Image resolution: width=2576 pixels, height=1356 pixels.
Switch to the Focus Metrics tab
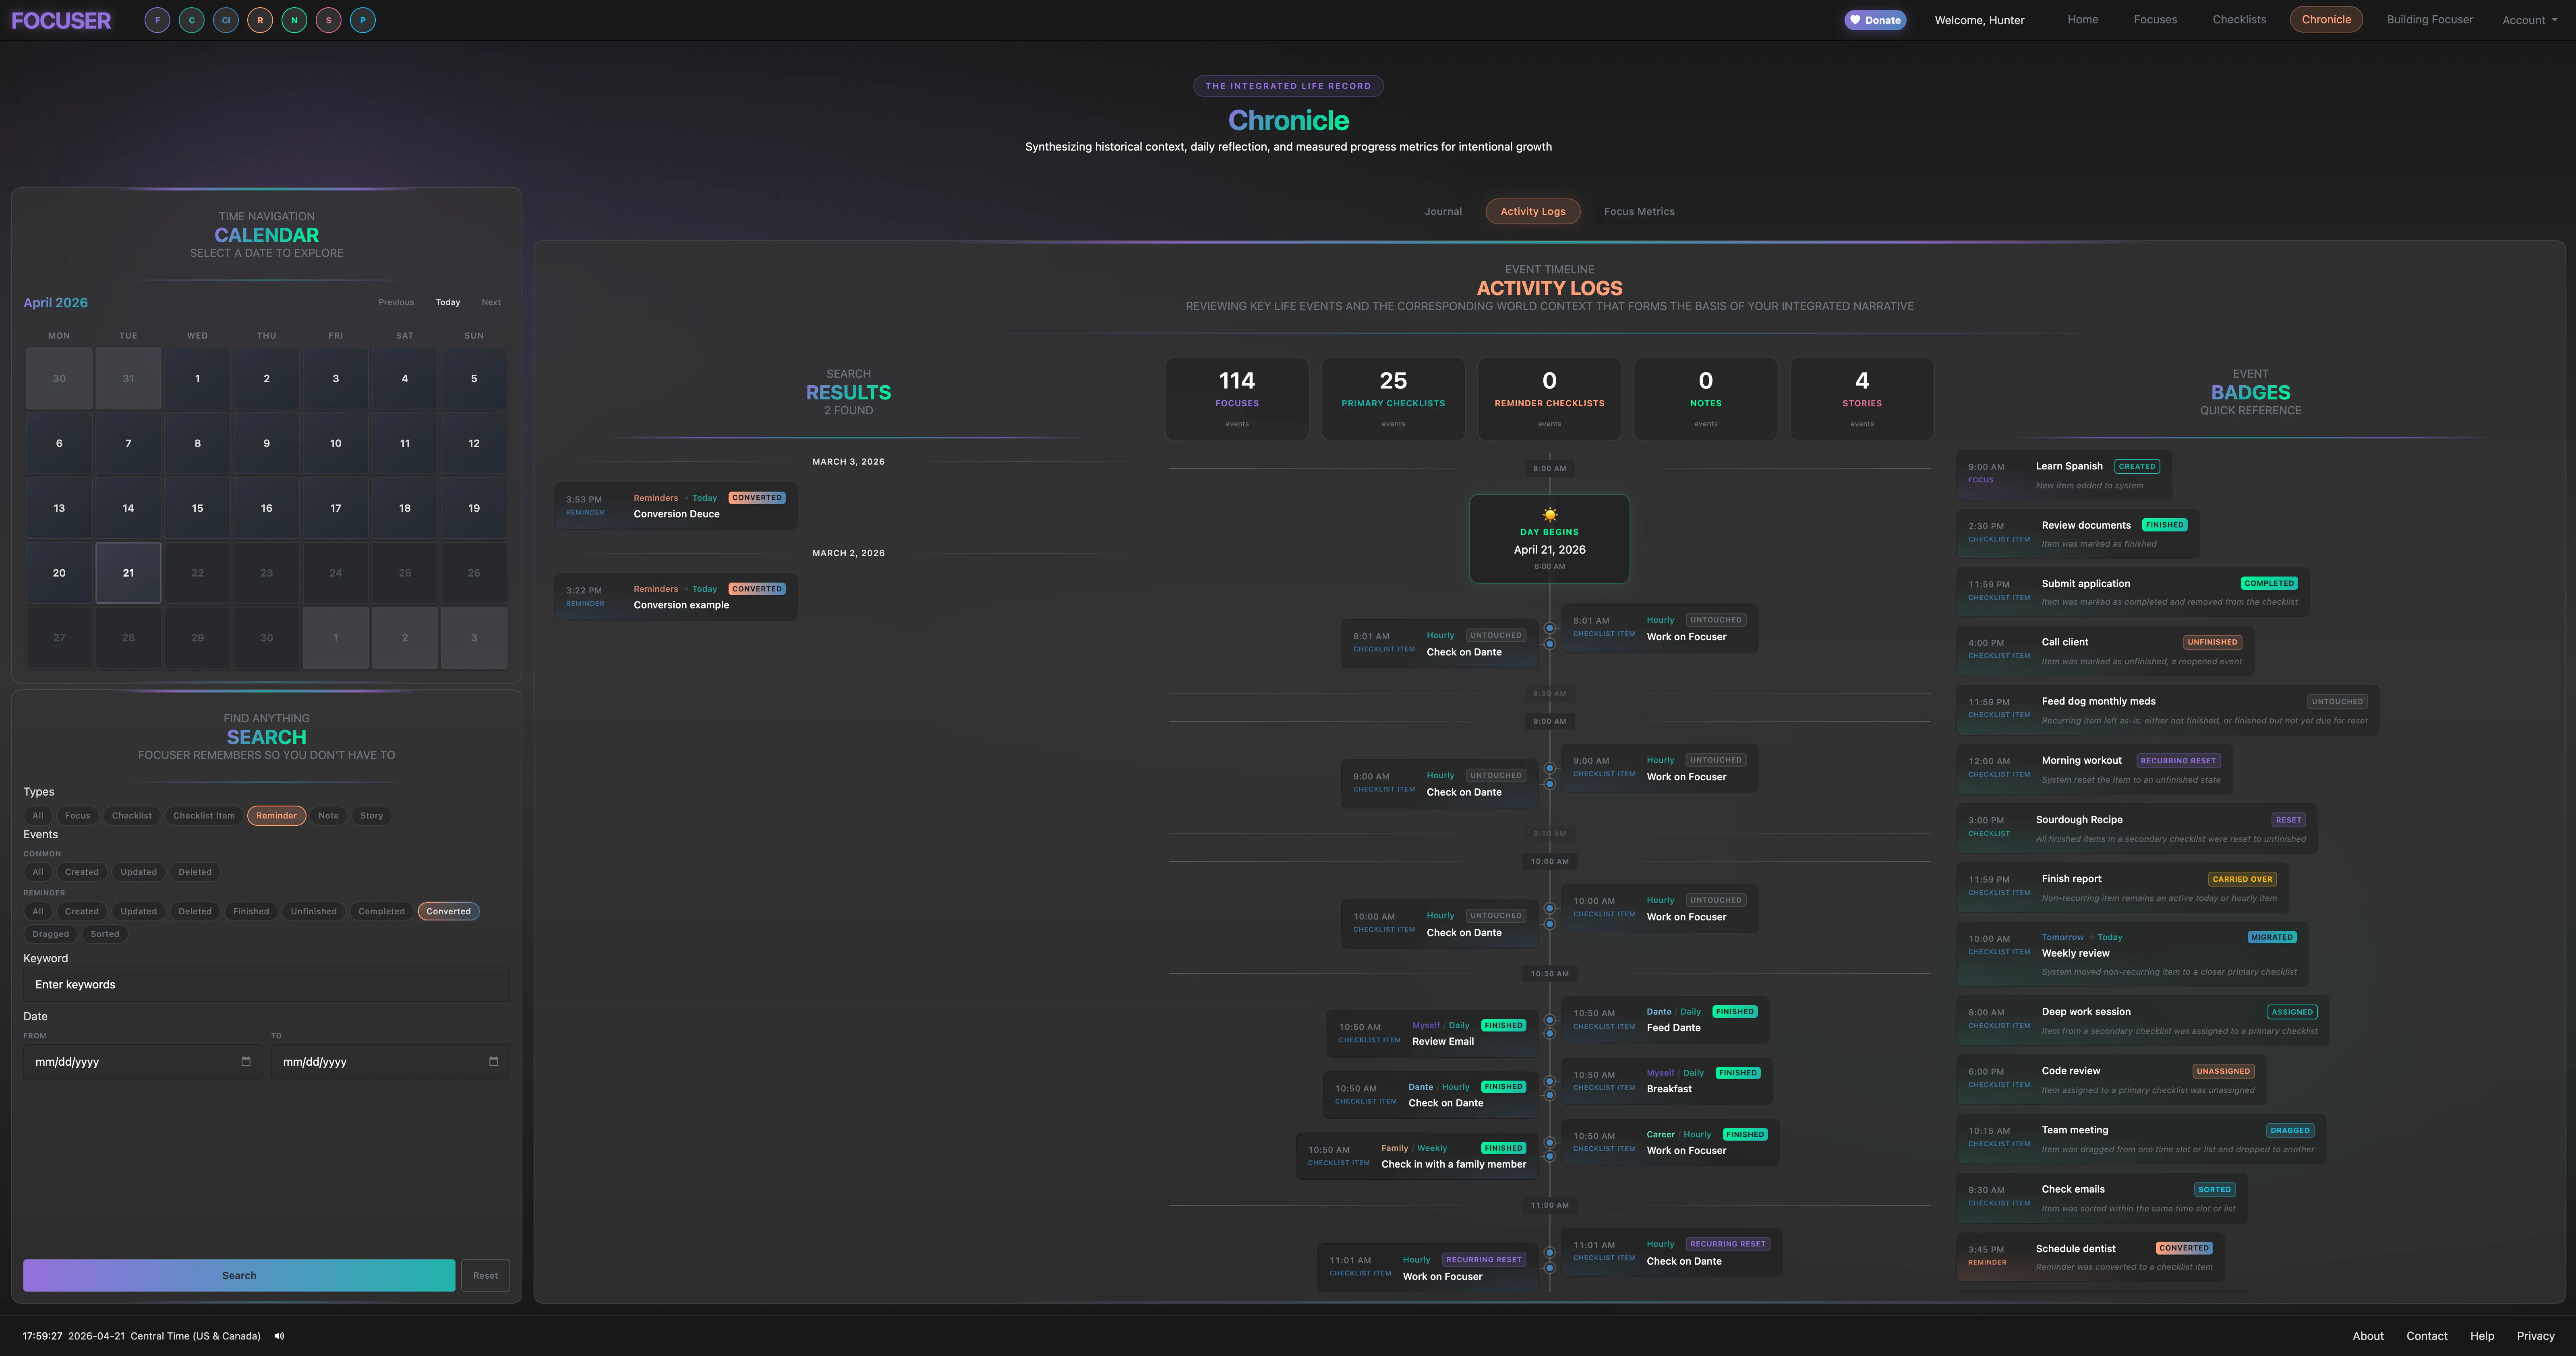click(x=1639, y=212)
